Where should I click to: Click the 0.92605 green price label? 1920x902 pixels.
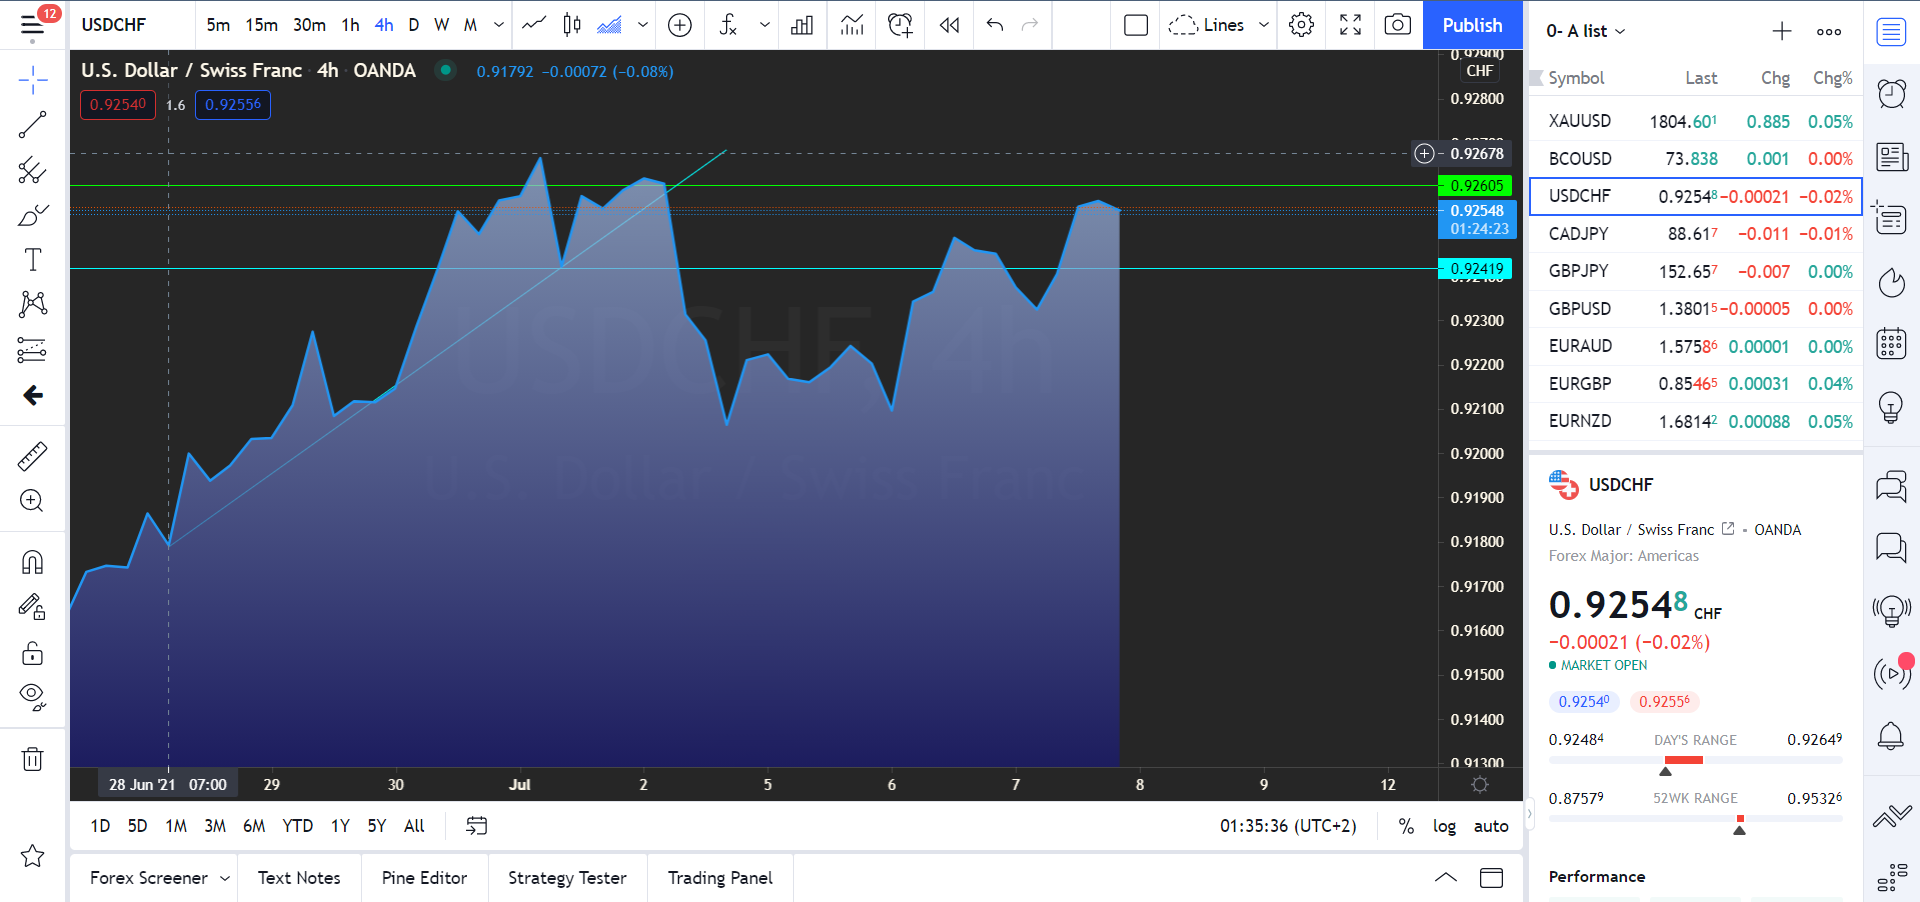point(1475,186)
